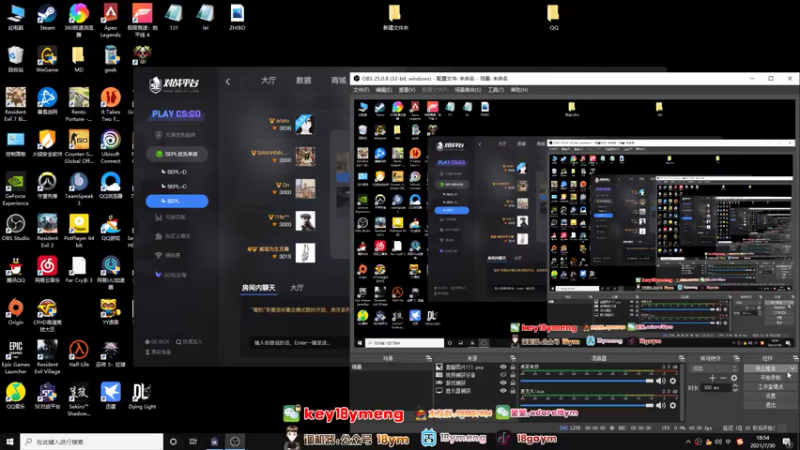This screenshot has width=800, height=450.
Task: Remove transition with the minus icon
Action: point(723,378)
